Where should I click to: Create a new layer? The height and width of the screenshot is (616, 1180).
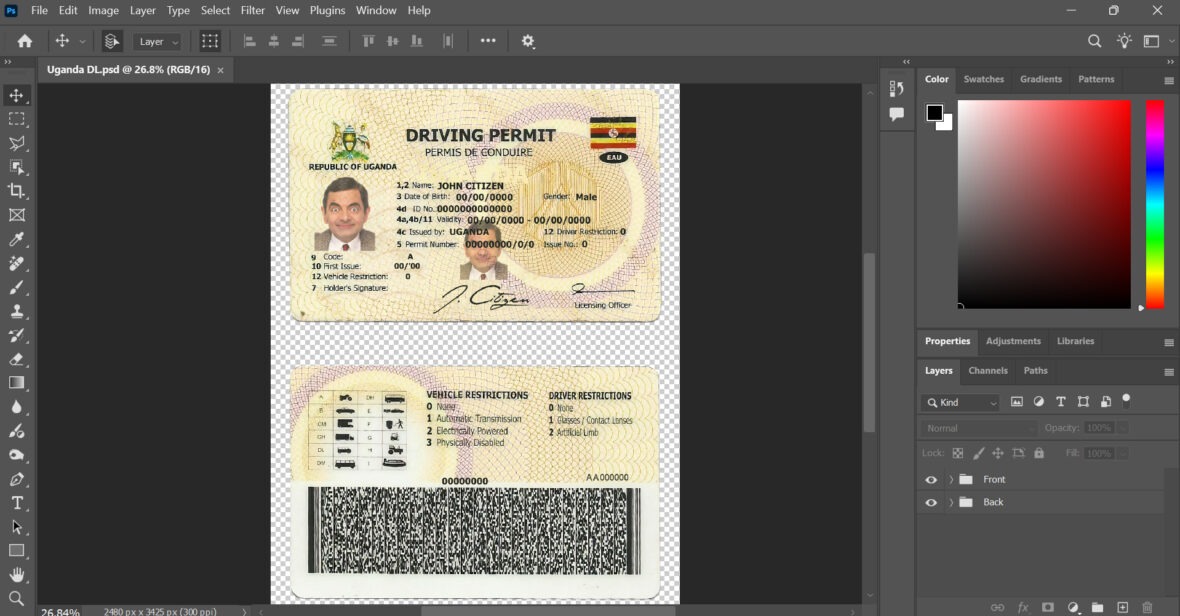pos(1122,606)
